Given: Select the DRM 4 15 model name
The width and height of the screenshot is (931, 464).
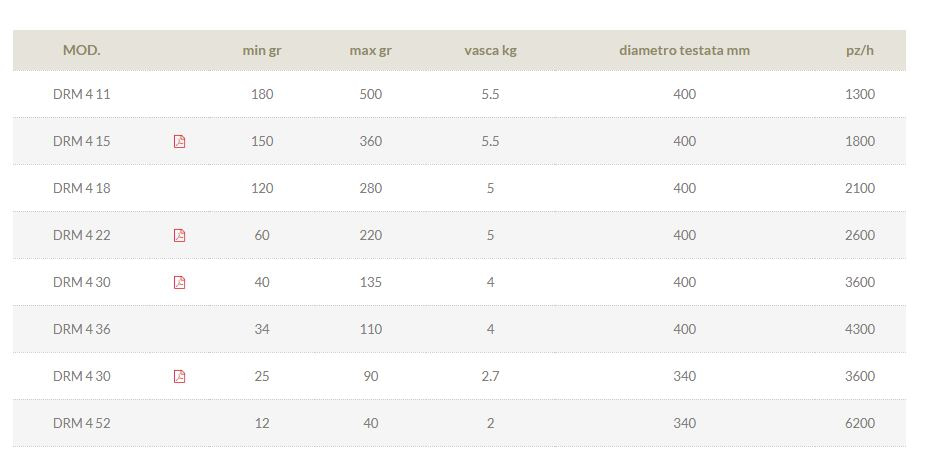Looking at the screenshot, I should click(82, 141).
